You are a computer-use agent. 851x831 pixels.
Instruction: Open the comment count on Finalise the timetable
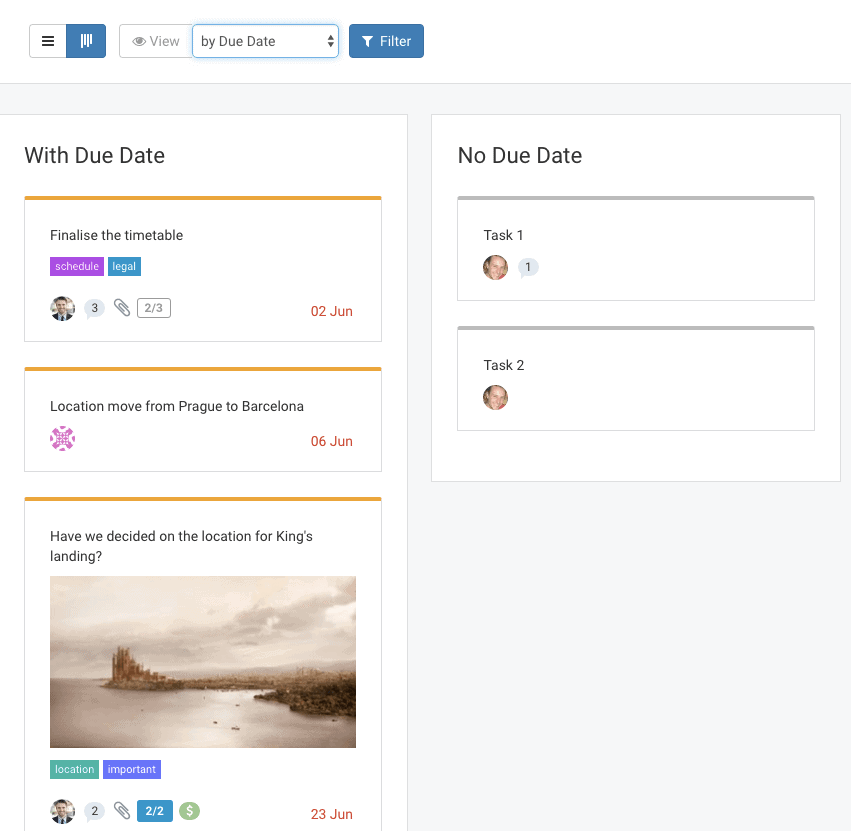(94, 308)
